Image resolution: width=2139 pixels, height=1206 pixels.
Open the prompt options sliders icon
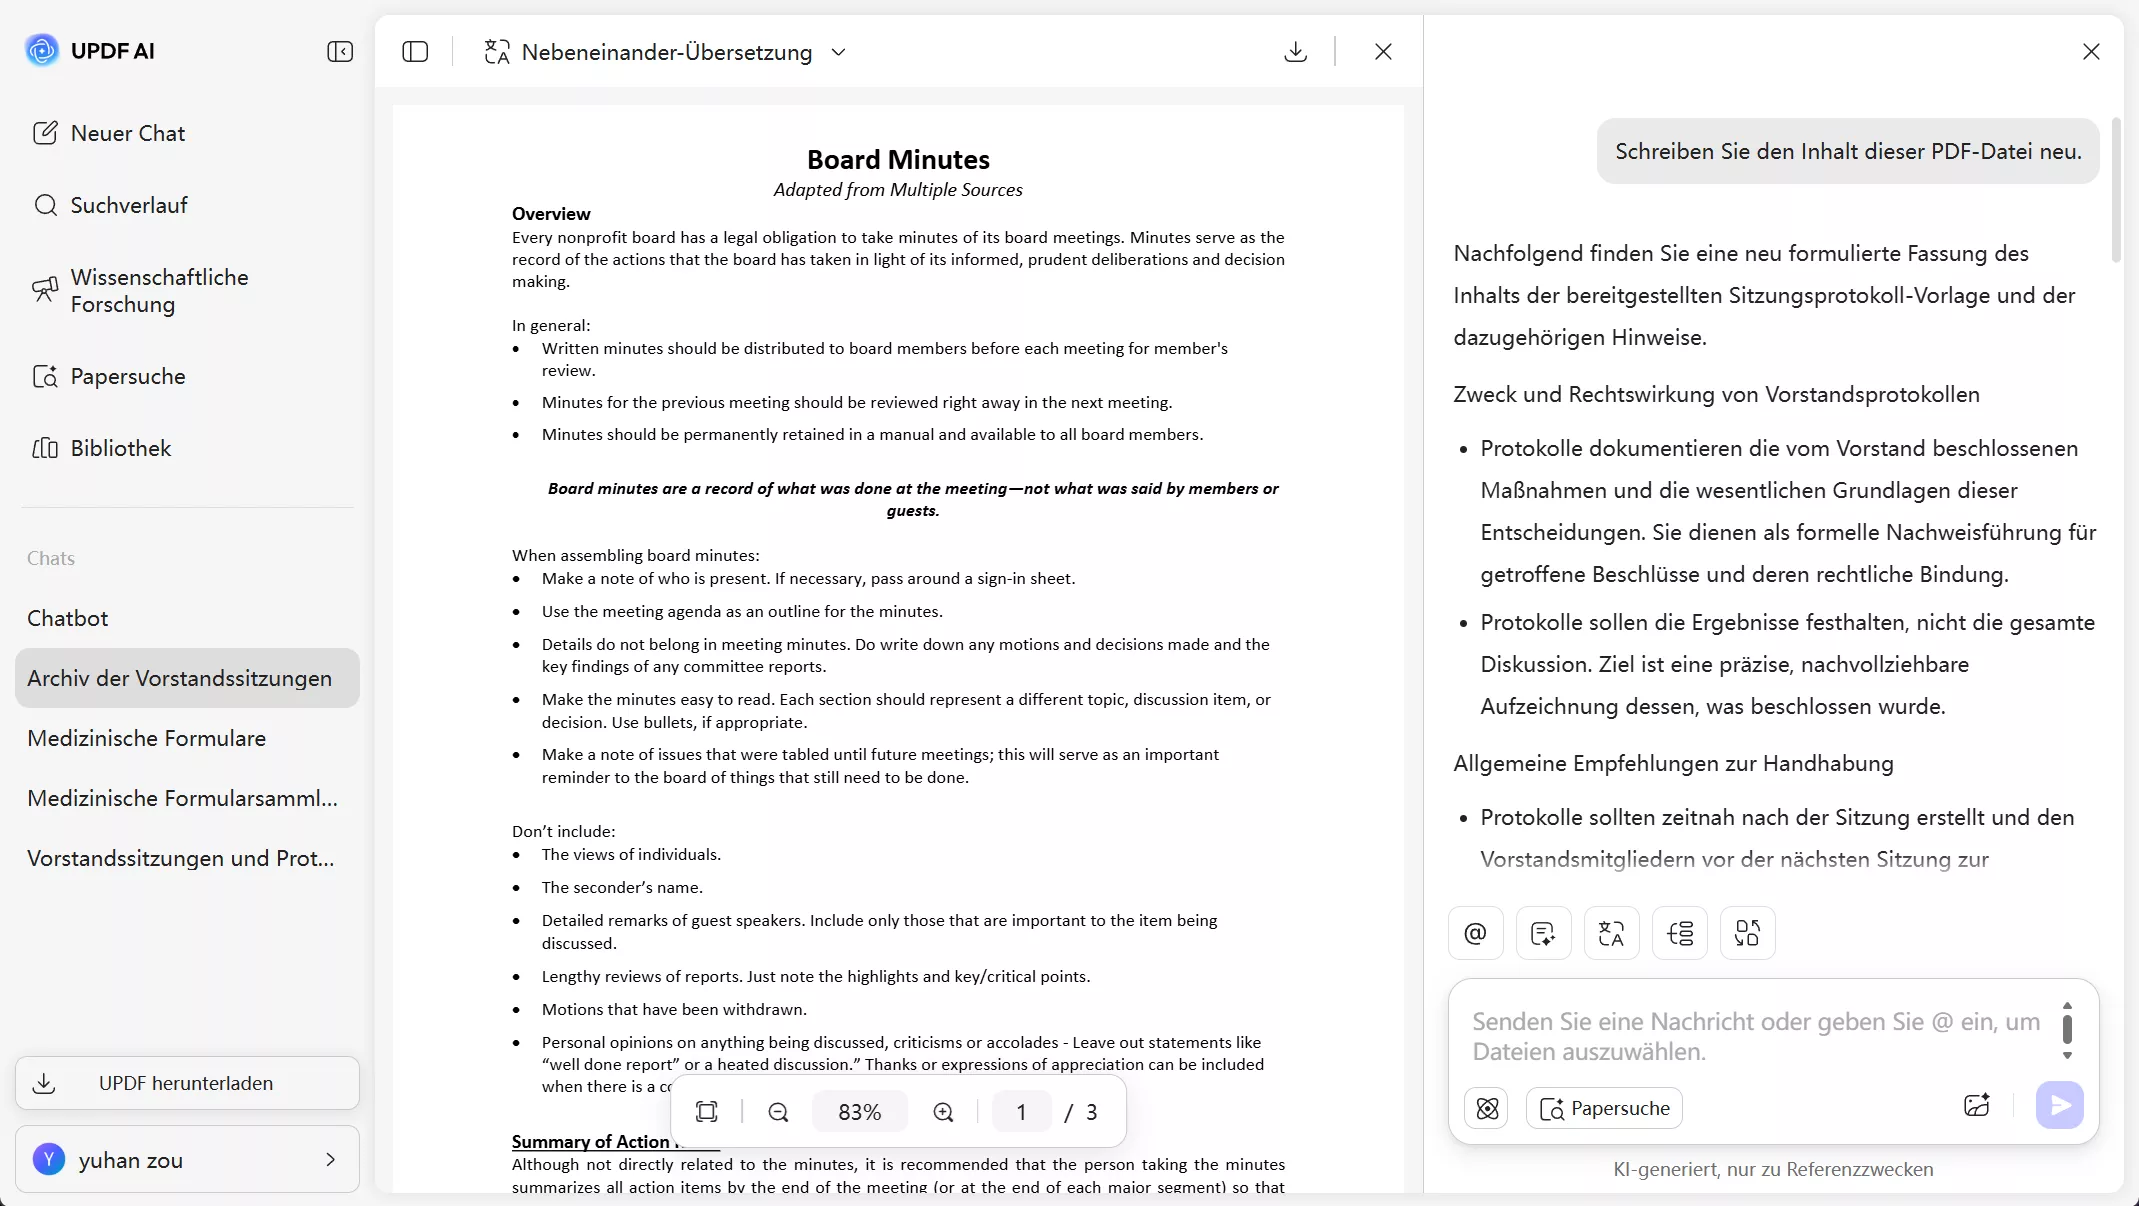[1680, 932]
